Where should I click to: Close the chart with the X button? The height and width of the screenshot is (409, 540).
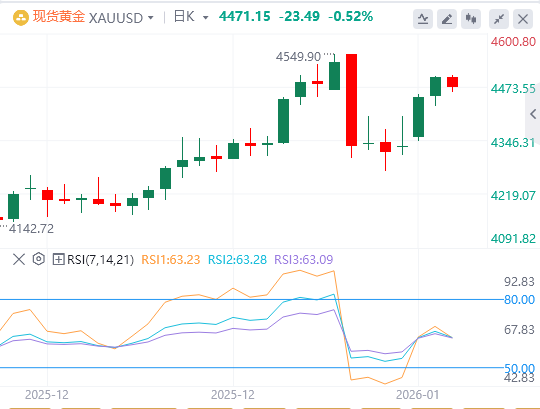pos(523,19)
